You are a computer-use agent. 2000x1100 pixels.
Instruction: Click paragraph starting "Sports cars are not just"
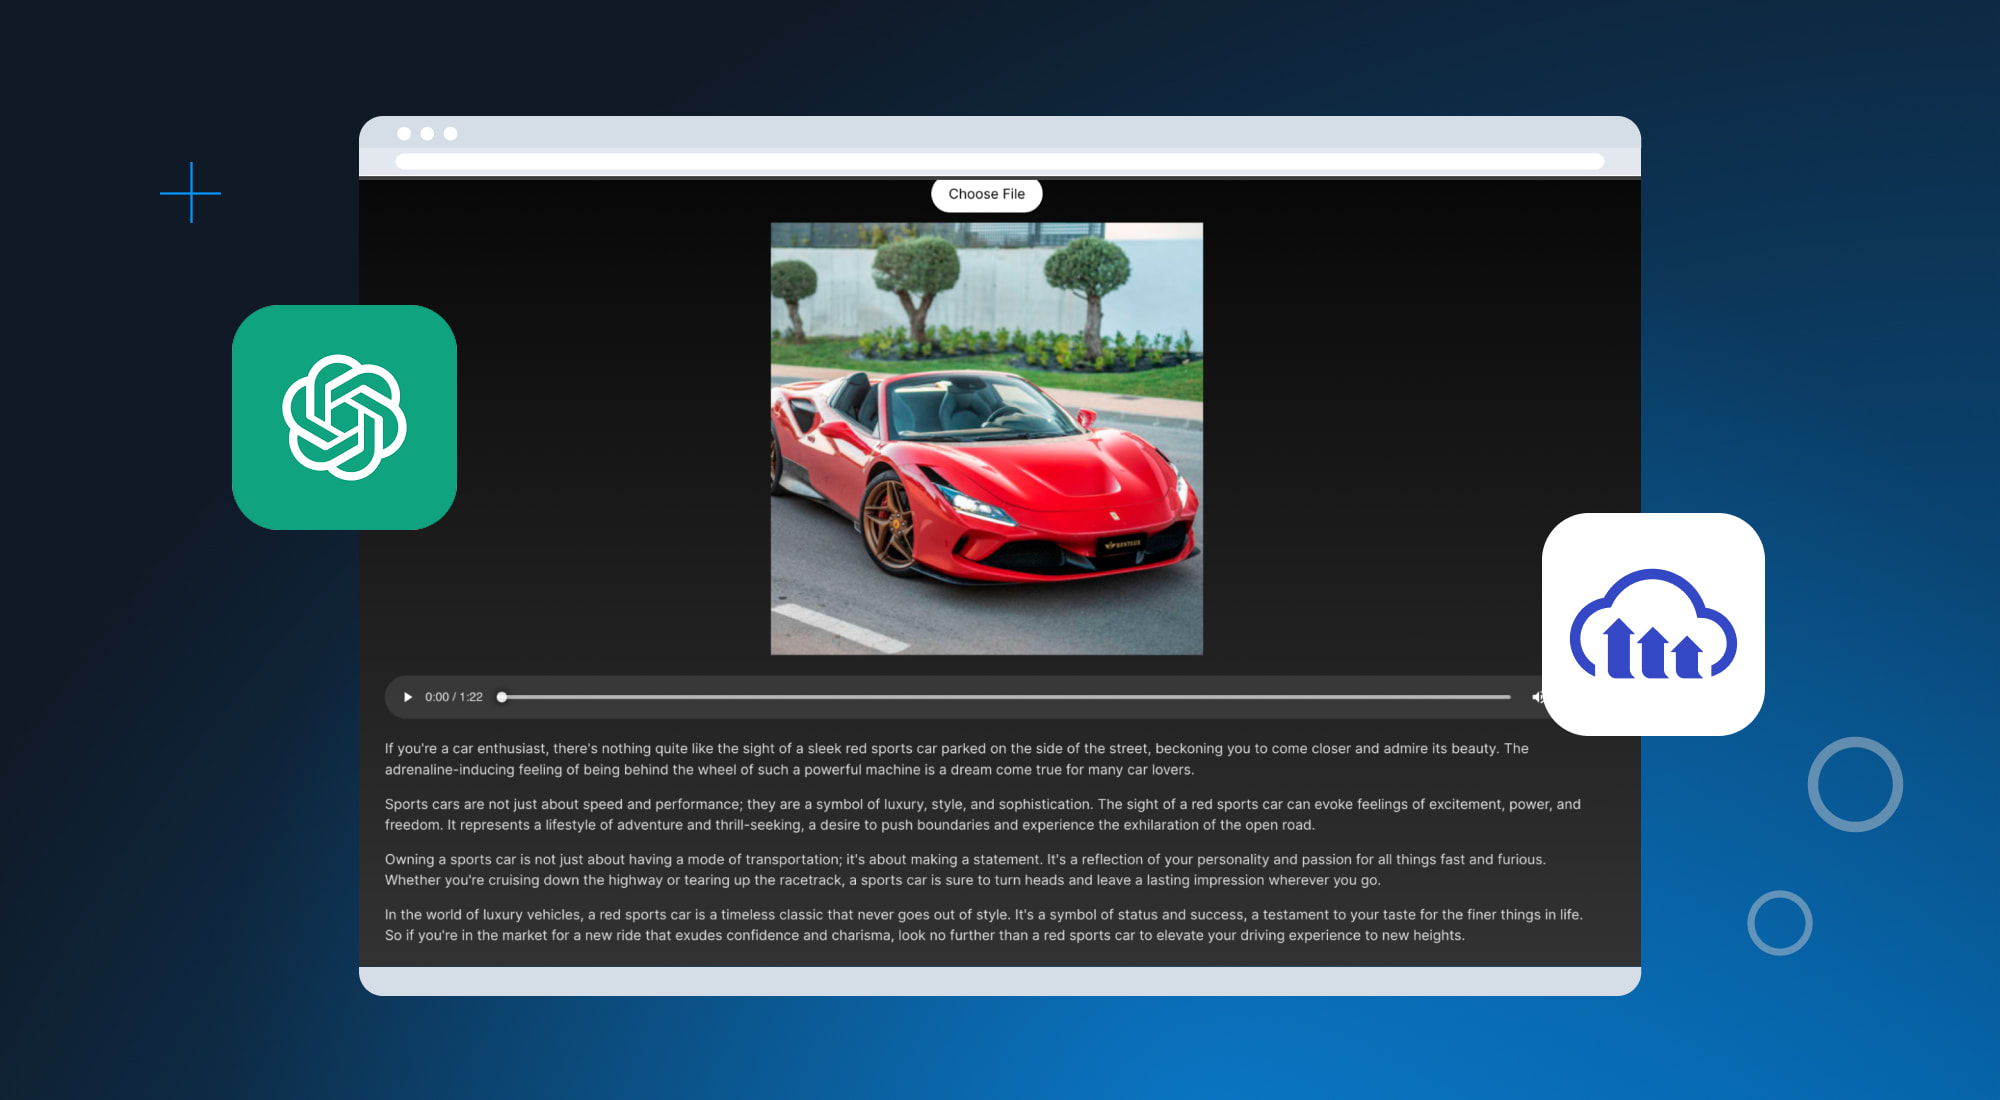(983, 814)
